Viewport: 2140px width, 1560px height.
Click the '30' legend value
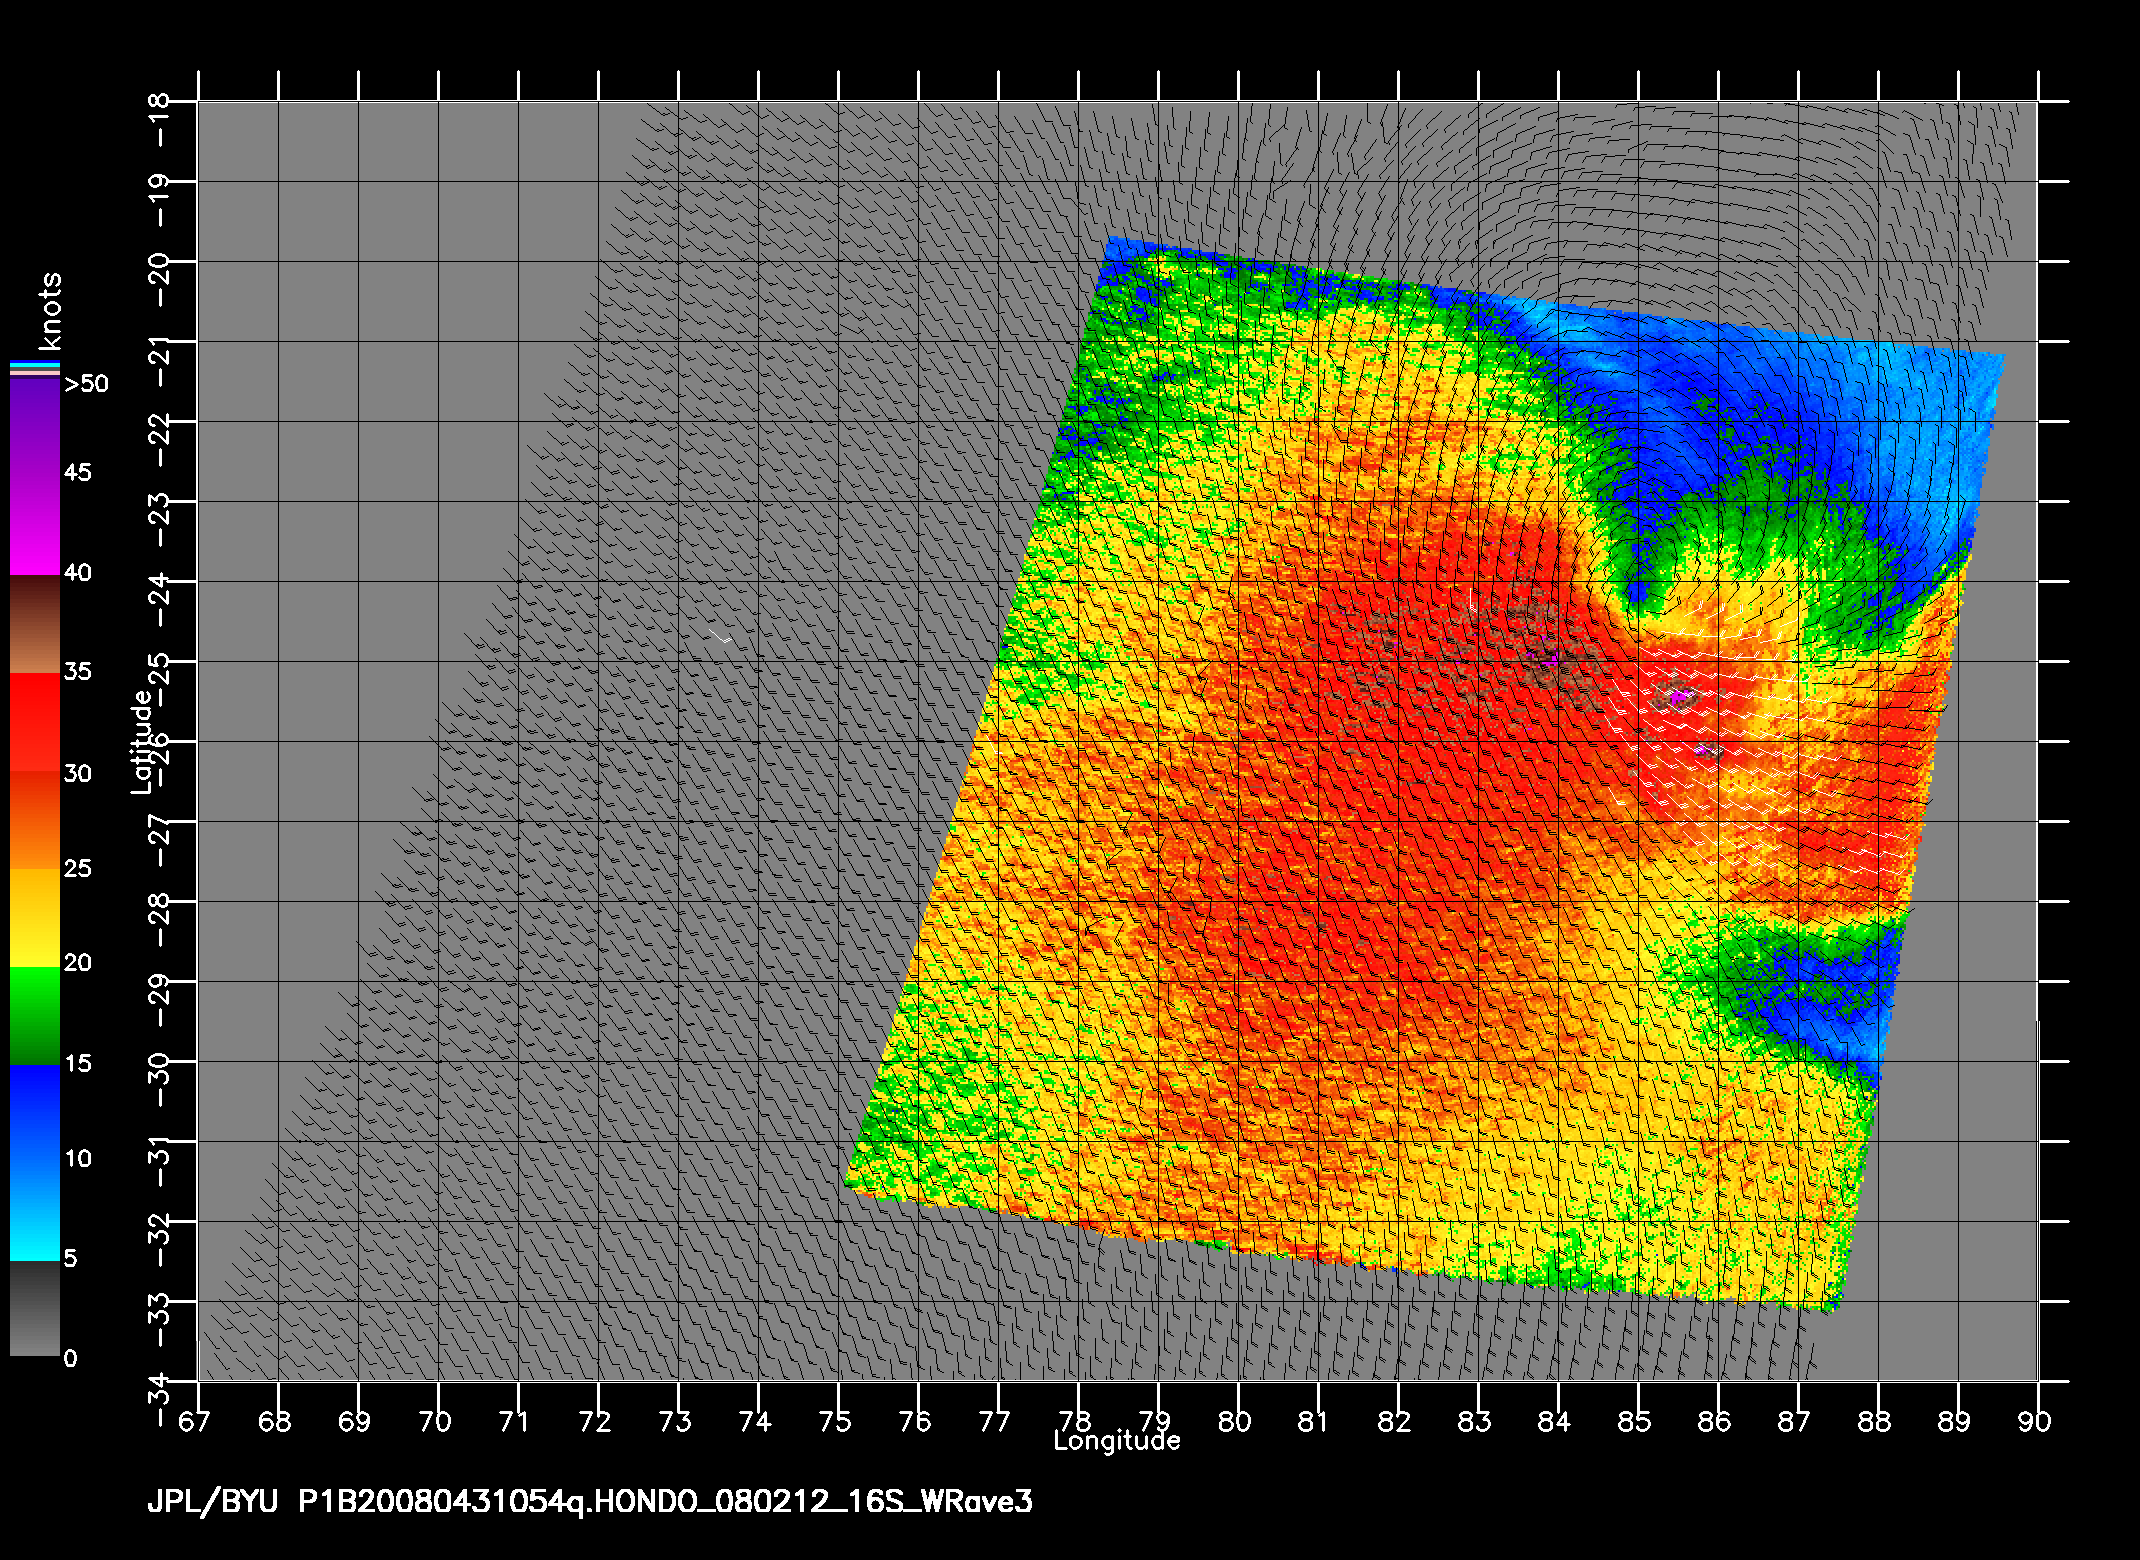point(78,773)
